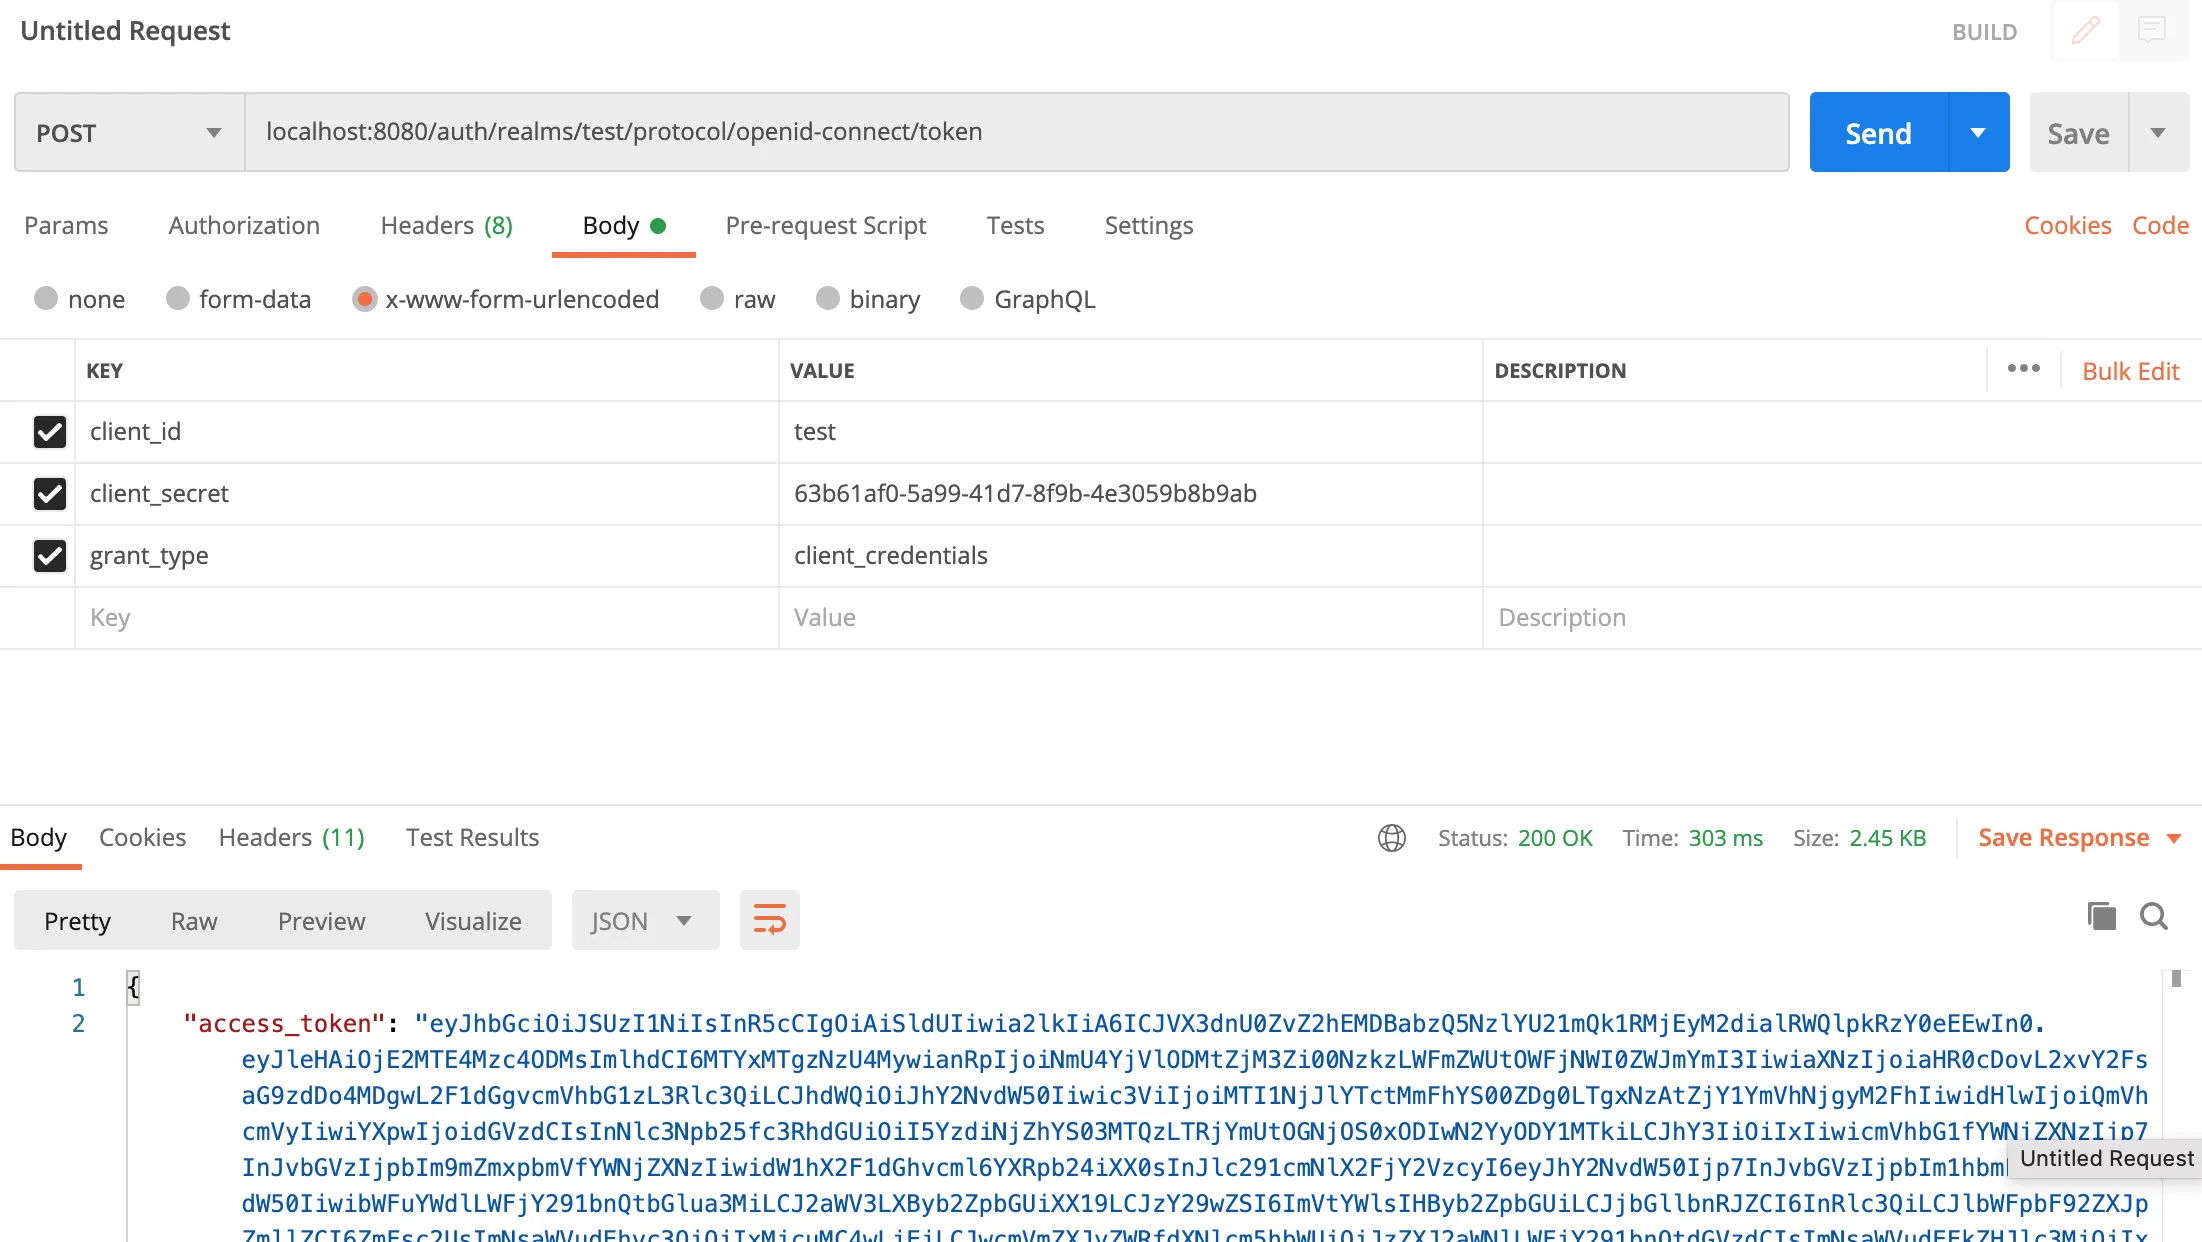Copy response using the copy icon
This screenshot has height=1242, width=2202.
pyautogui.click(x=2101, y=916)
